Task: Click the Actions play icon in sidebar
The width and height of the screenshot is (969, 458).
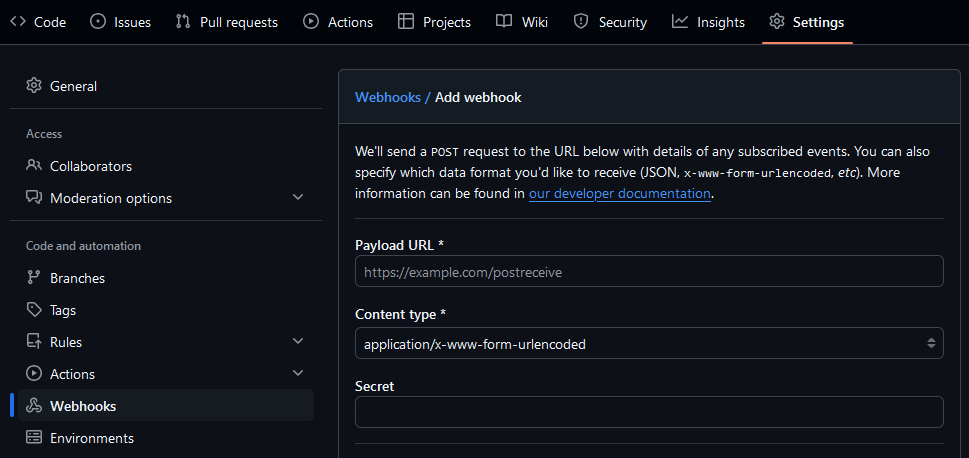Action: pos(34,374)
